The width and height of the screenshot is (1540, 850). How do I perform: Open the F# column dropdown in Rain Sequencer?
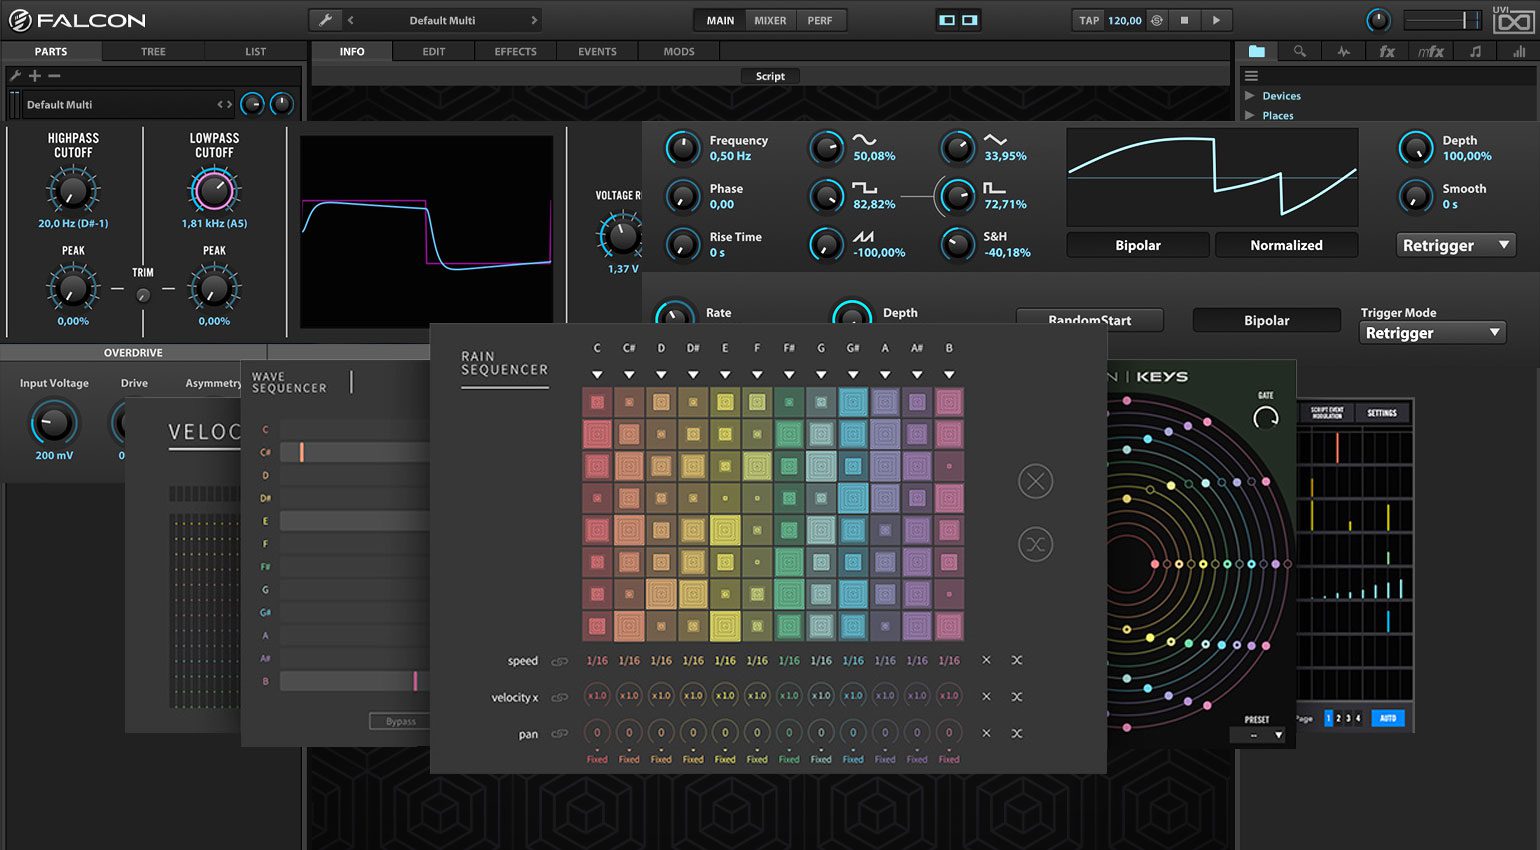pyautogui.click(x=789, y=375)
